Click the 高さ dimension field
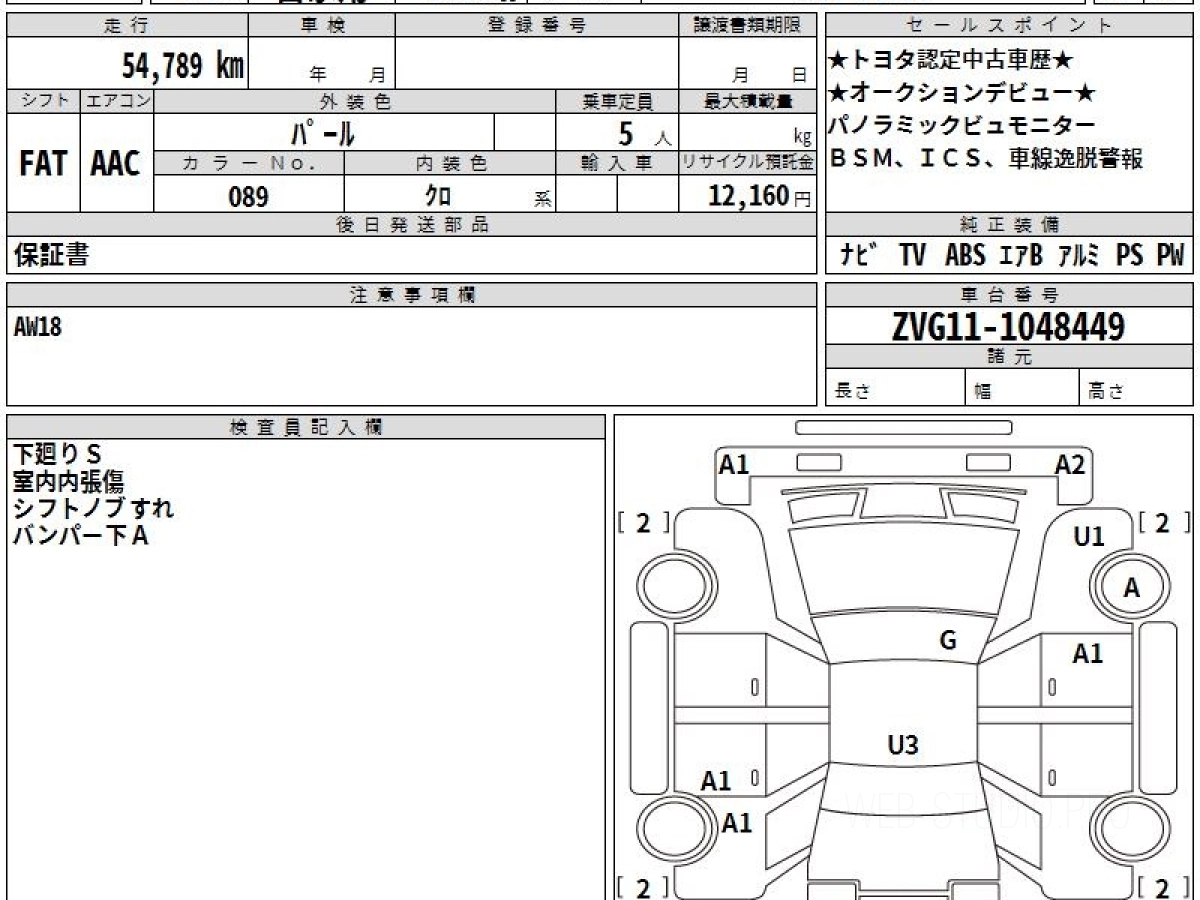The height and width of the screenshot is (900, 1200). [x=1137, y=388]
